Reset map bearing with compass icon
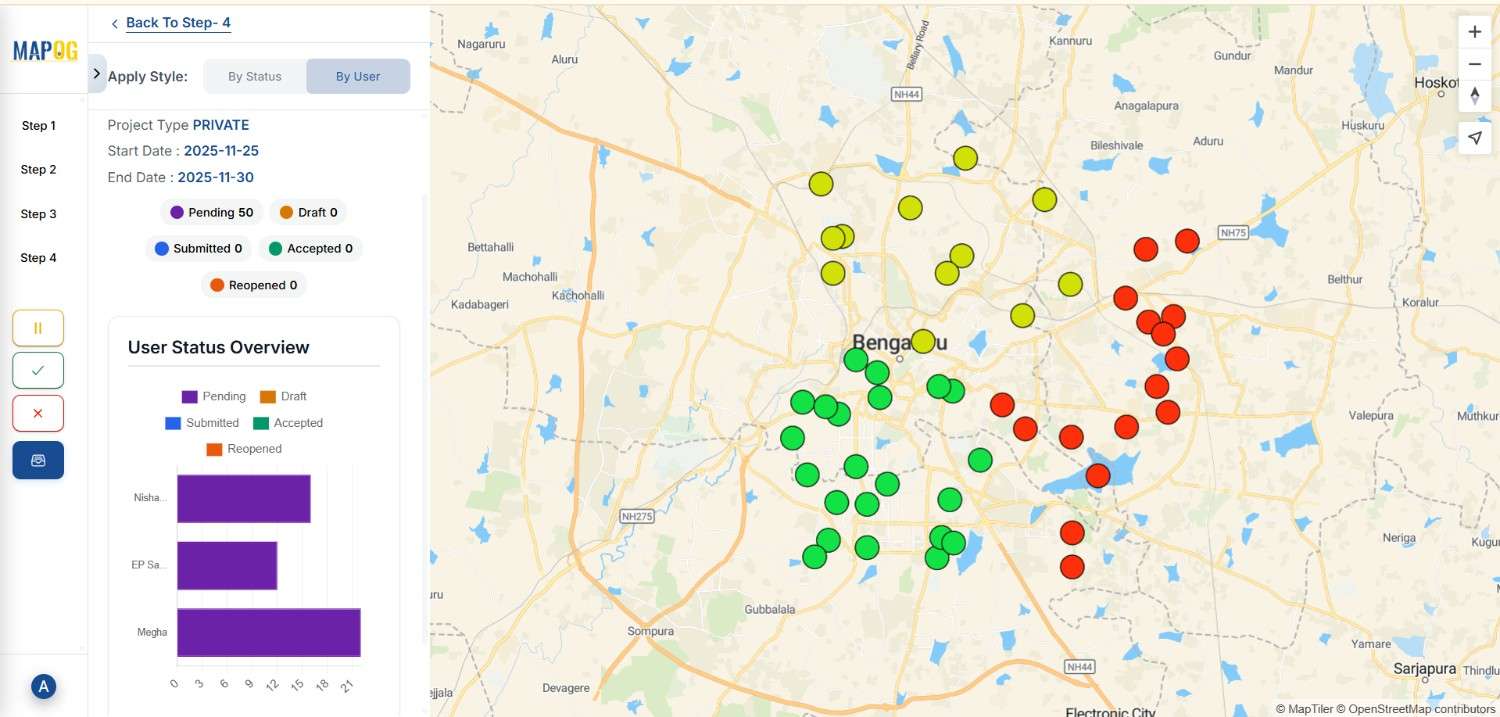 tap(1474, 97)
